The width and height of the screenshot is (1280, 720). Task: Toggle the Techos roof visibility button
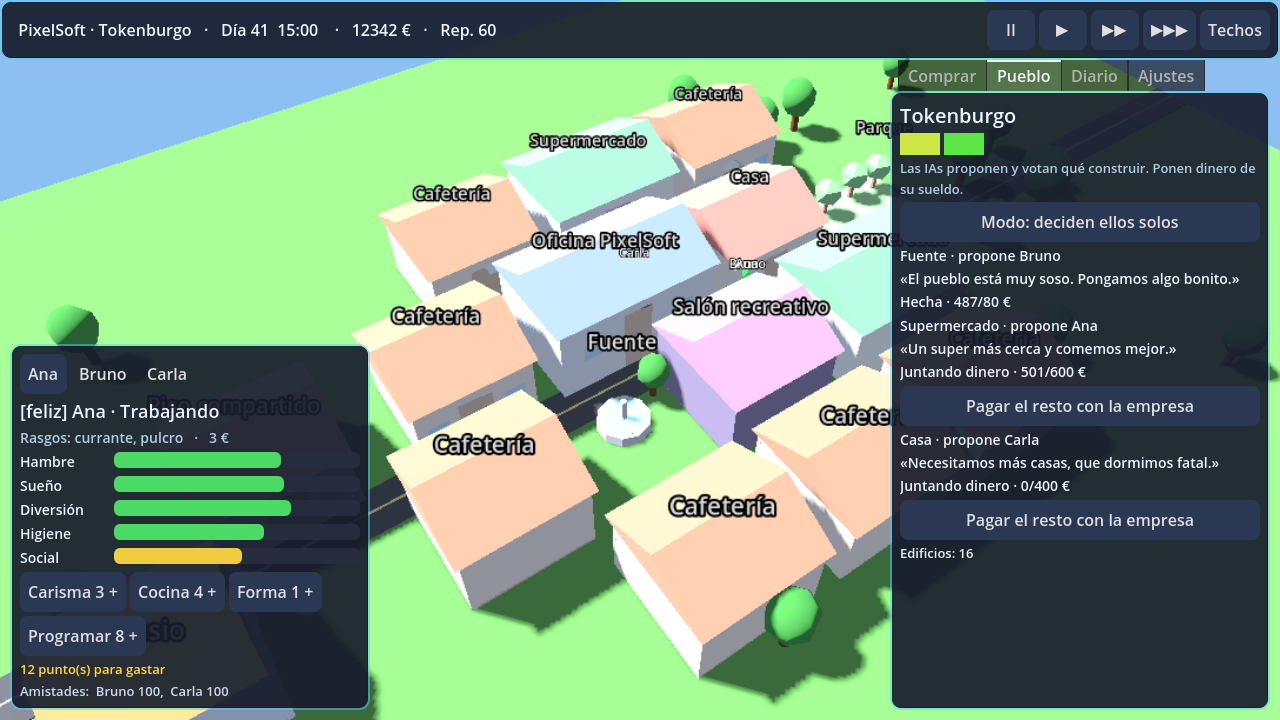(1235, 30)
